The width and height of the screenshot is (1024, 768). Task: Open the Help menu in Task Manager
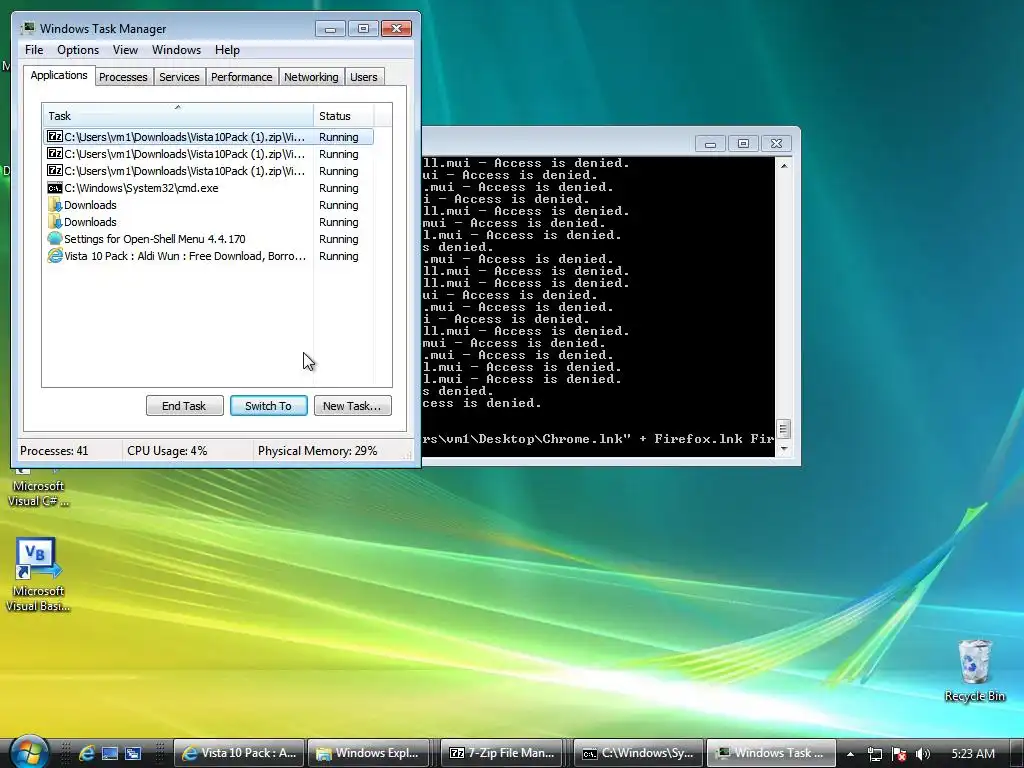227,50
